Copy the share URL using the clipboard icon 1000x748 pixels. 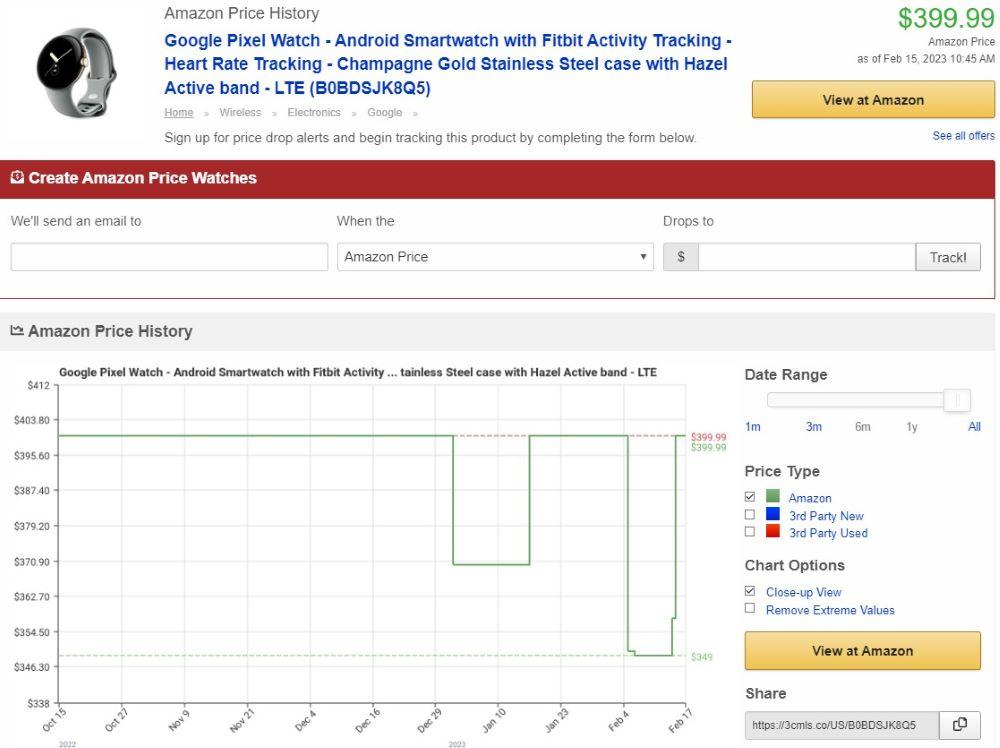[959, 725]
